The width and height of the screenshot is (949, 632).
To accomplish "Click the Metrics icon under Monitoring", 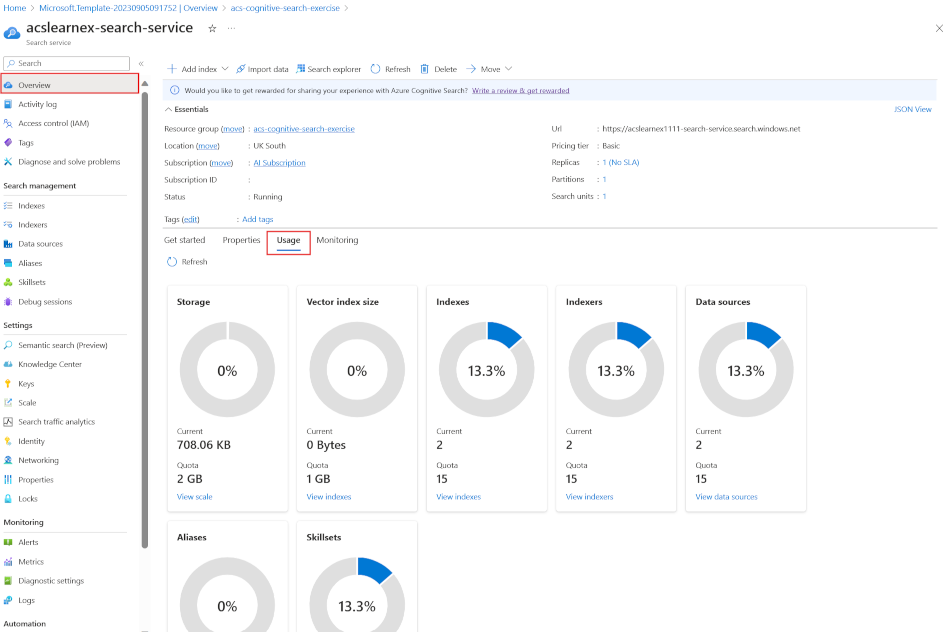I will pos(8,562).
